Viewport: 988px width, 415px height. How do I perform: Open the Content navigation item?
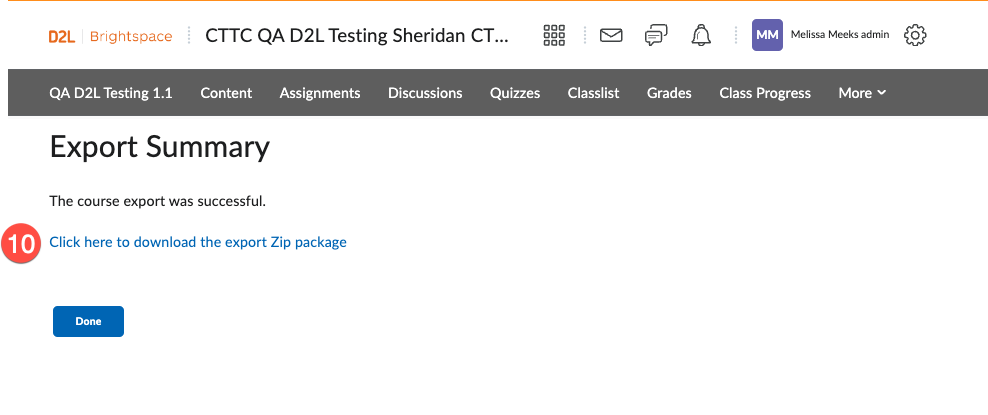[226, 93]
